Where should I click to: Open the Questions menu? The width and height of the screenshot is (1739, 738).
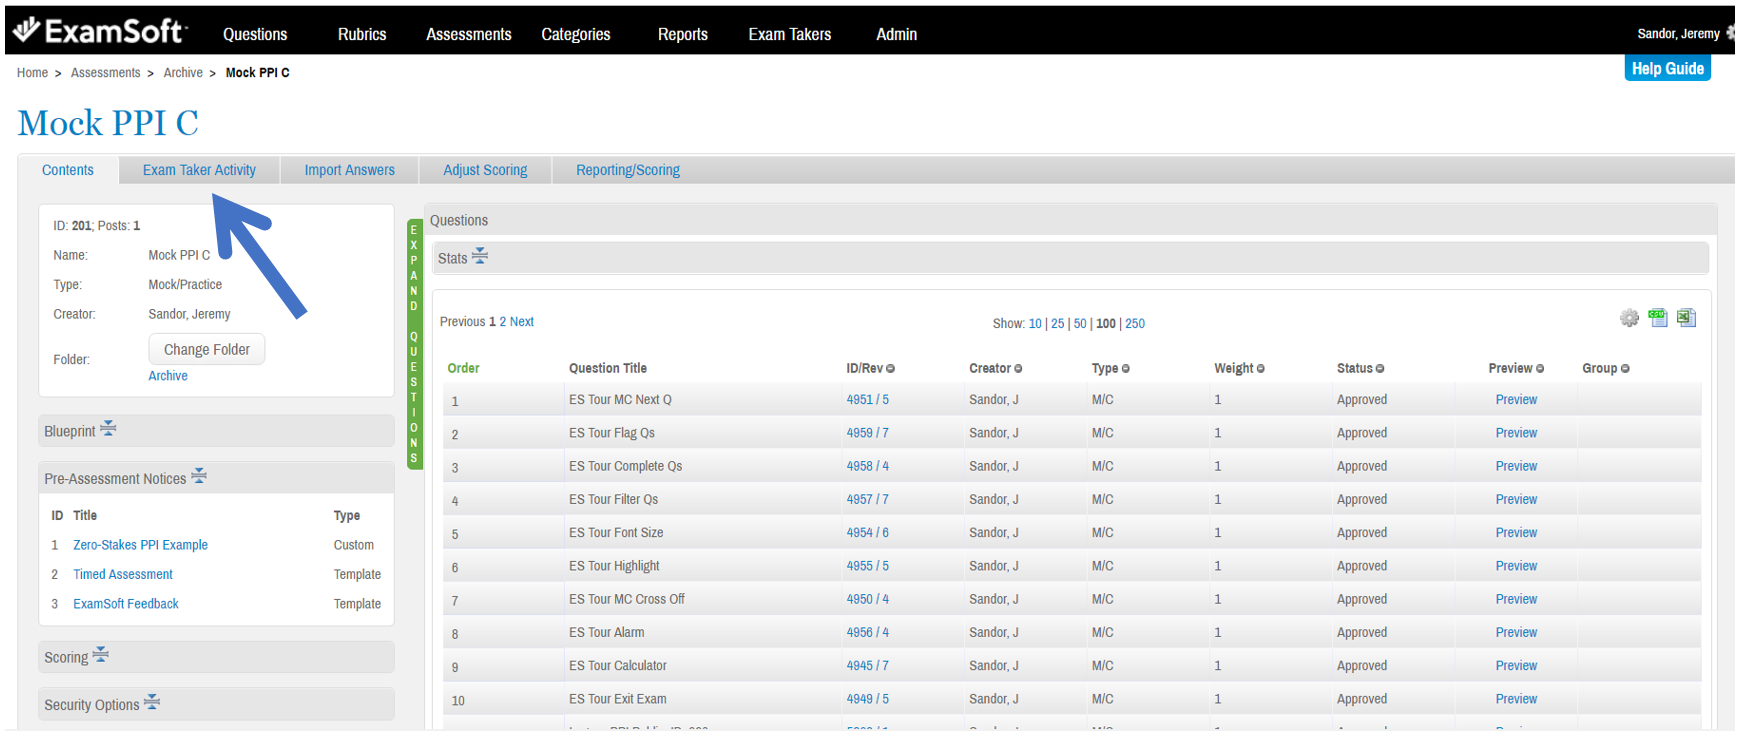255,34
